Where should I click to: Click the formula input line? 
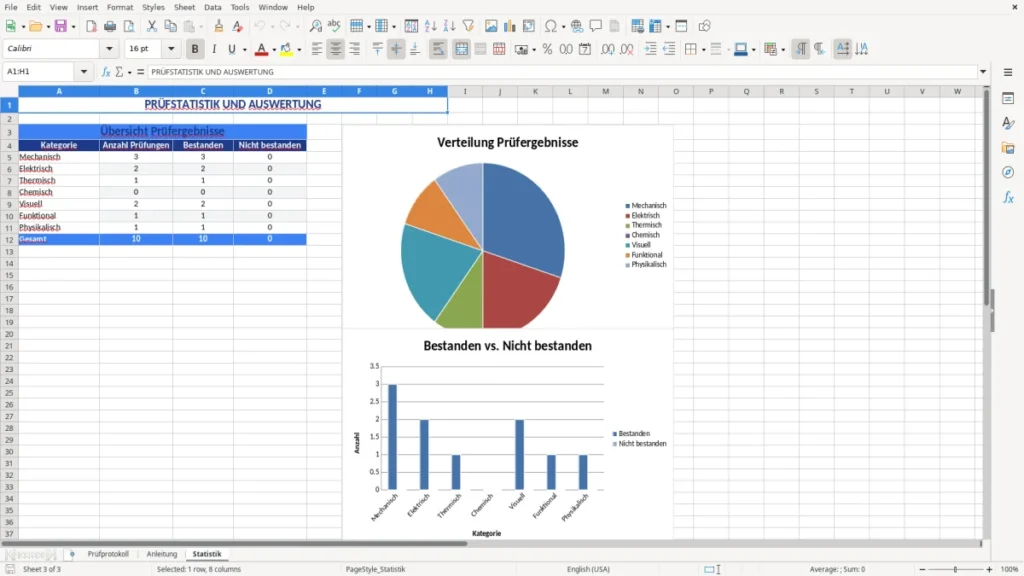pyautogui.click(x=562, y=72)
